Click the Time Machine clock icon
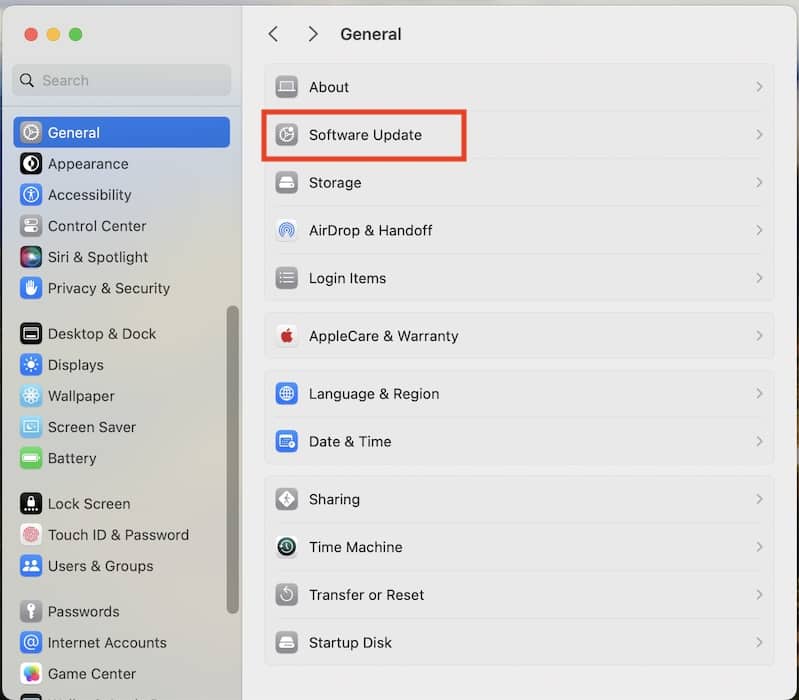799x700 pixels. pyautogui.click(x=287, y=547)
